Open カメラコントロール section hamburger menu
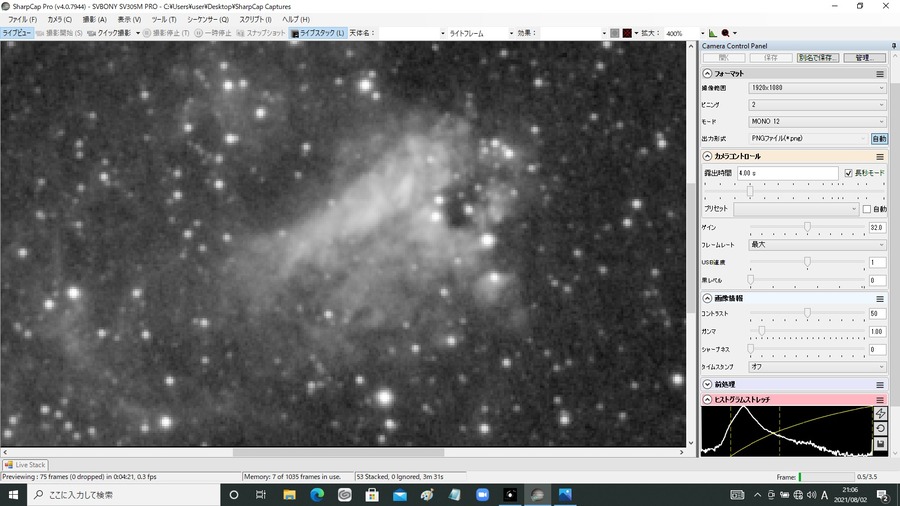Image resolution: width=900 pixels, height=506 pixels. 880,157
